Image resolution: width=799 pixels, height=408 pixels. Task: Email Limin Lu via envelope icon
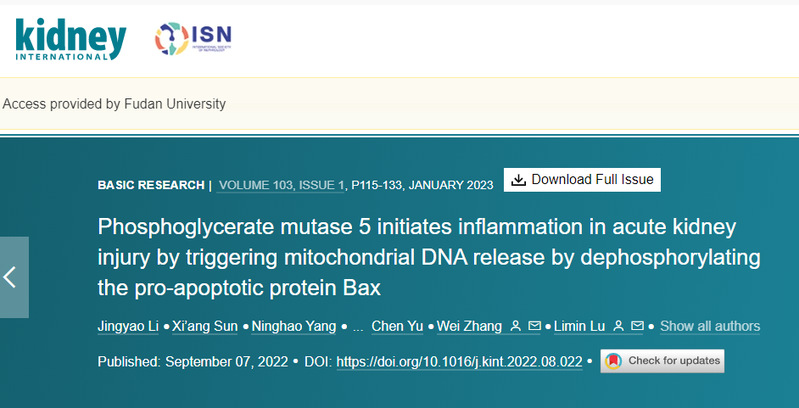click(639, 326)
